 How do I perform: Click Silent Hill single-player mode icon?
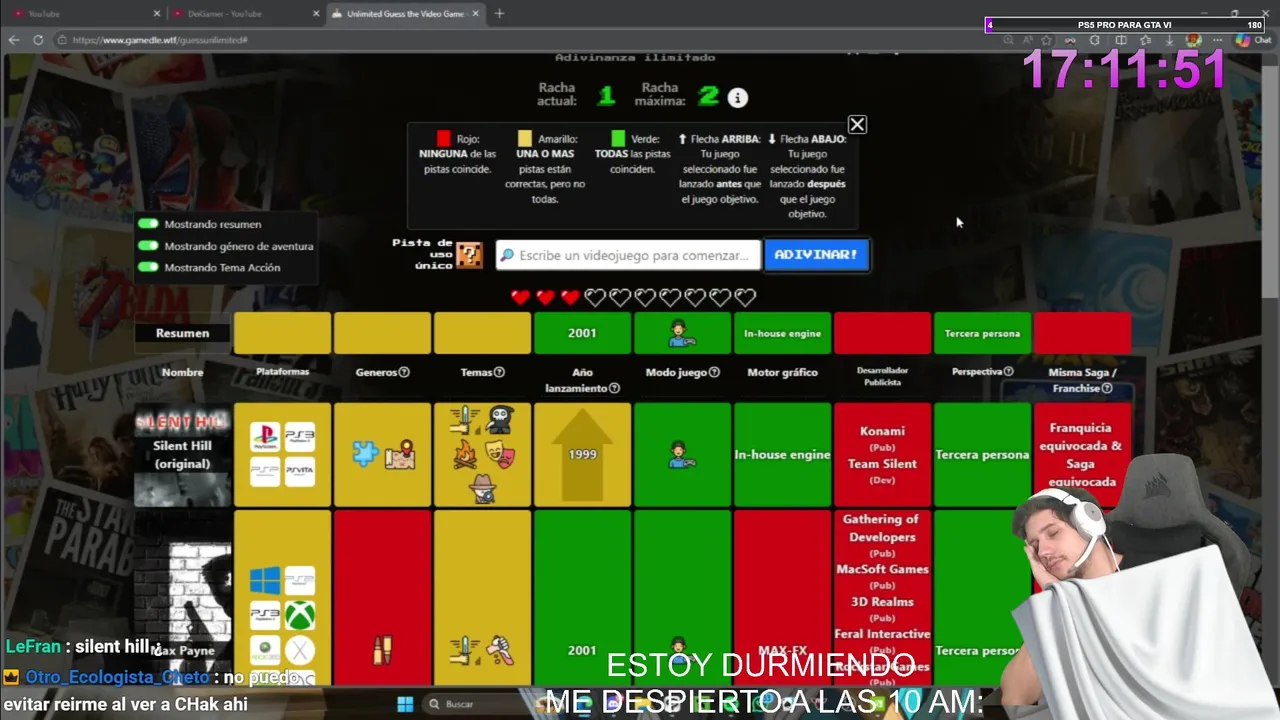pos(682,455)
